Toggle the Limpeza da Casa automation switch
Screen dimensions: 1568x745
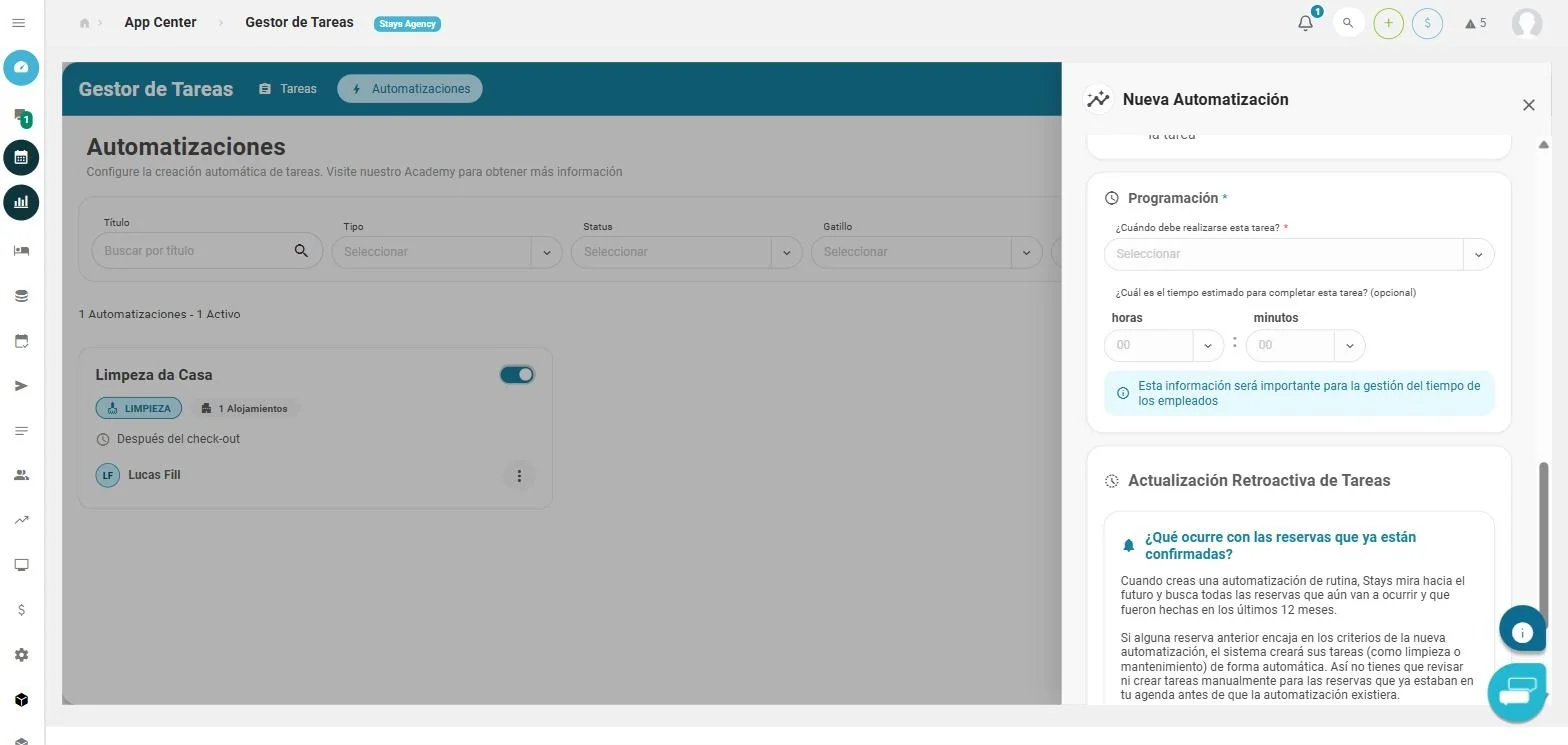click(517, 375)
